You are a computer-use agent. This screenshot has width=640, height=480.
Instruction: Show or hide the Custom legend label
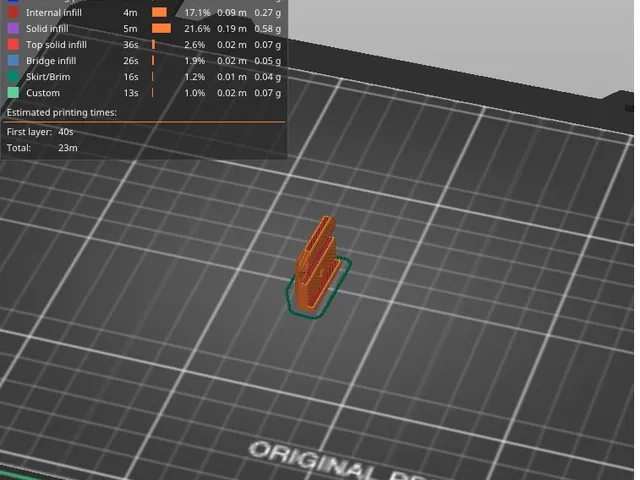[x=43, y=93]
